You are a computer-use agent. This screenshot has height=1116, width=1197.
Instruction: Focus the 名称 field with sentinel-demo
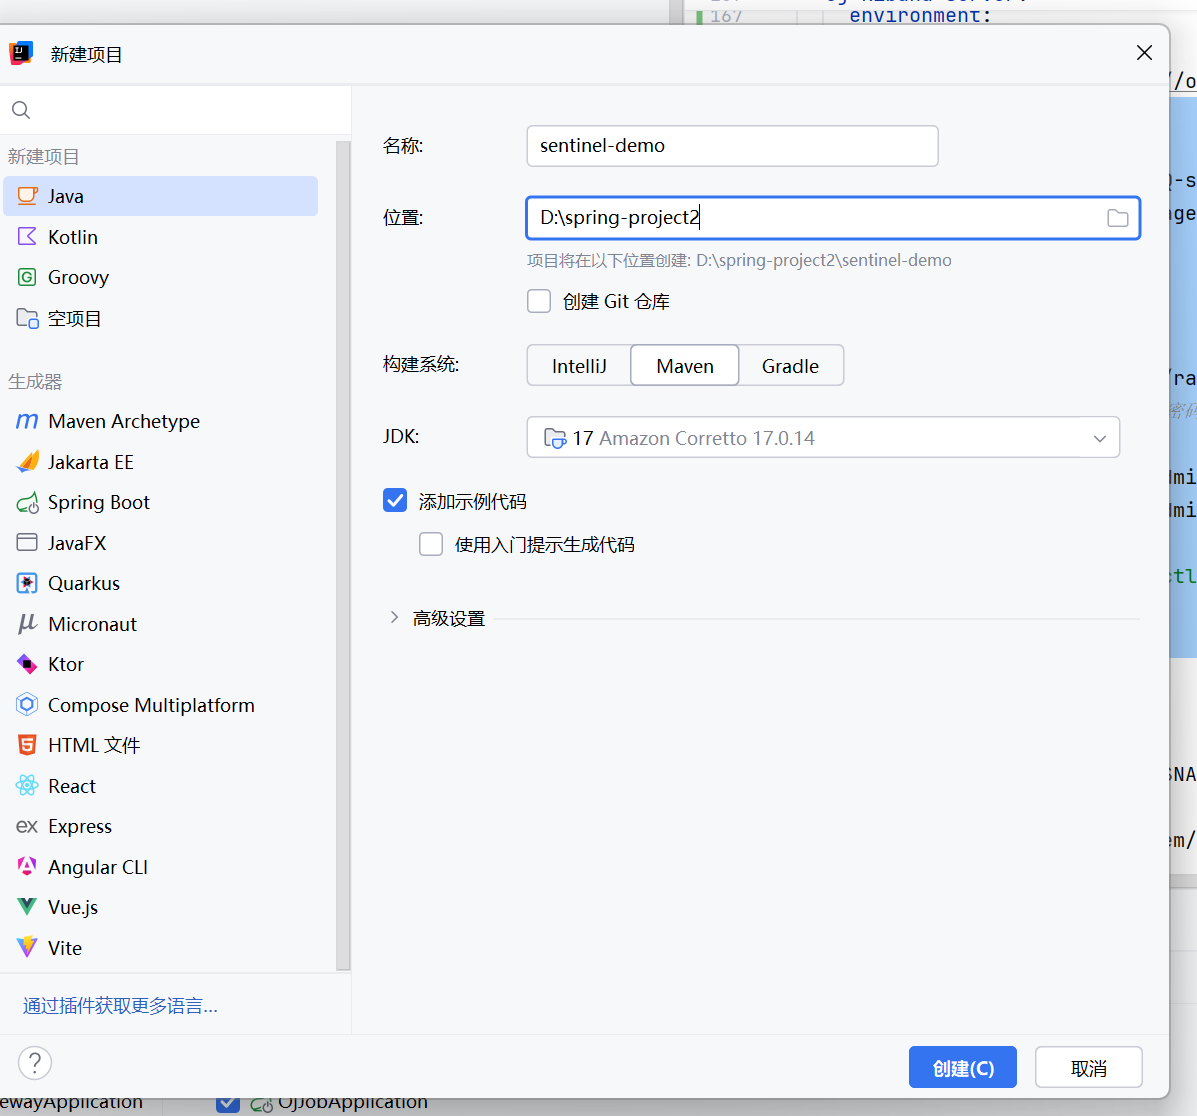[732, 146]
